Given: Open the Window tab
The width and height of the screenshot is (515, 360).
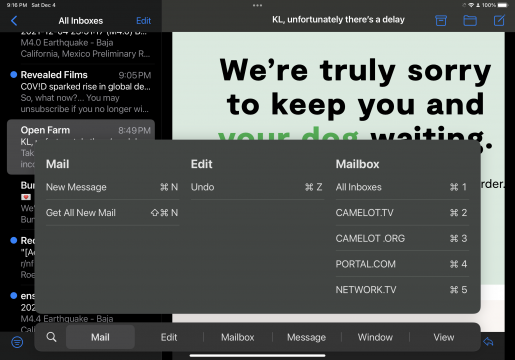Looking at the screenshot, I should tap(375, 337).
